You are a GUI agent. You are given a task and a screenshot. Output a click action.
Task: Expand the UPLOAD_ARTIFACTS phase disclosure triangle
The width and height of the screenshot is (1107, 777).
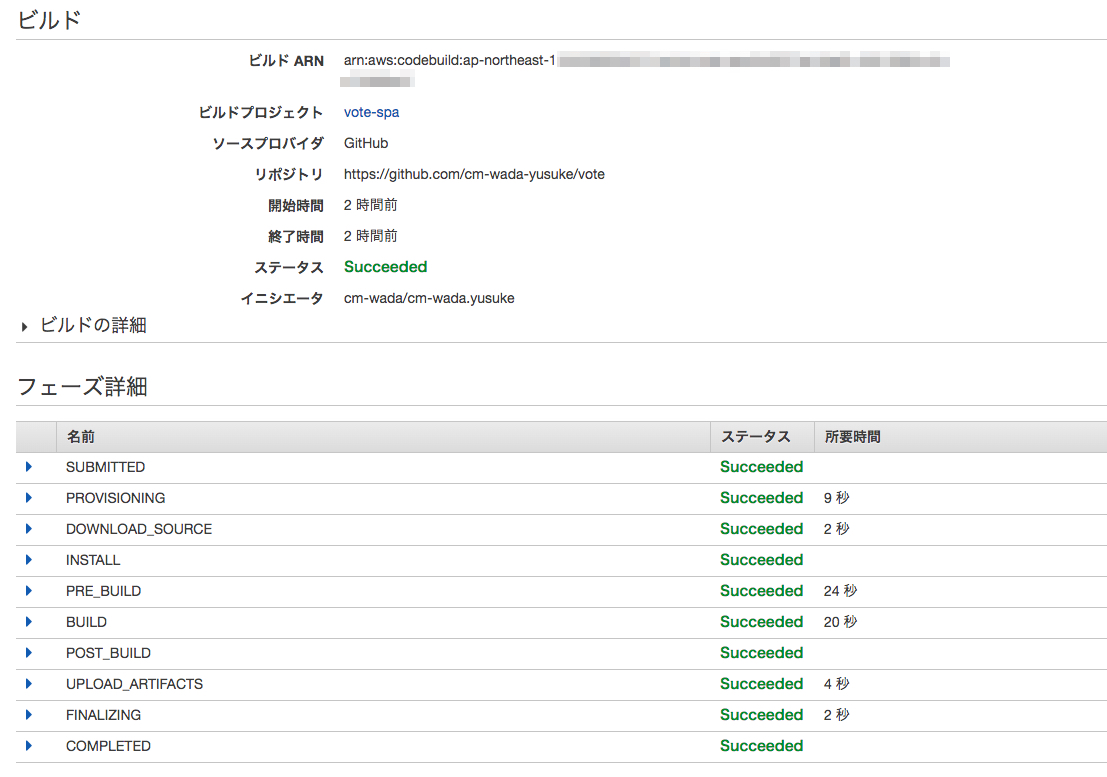coord(28,684)
